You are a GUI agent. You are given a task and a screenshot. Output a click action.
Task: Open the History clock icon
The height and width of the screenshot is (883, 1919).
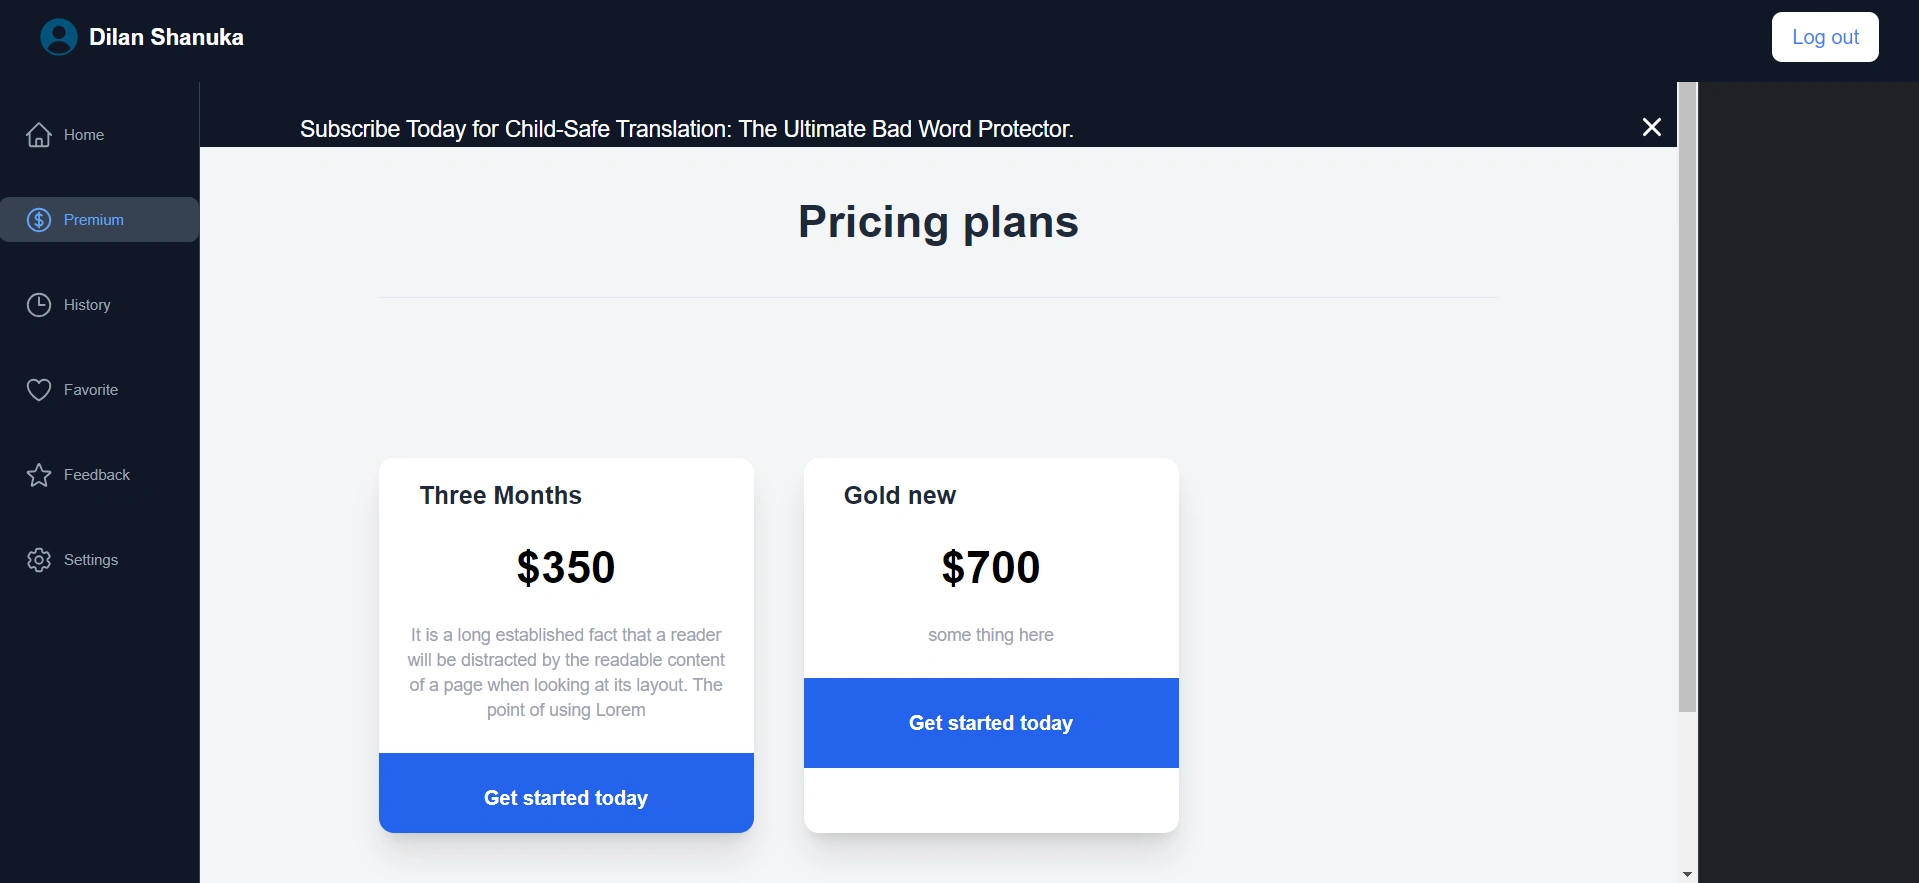tap(39, 305)
